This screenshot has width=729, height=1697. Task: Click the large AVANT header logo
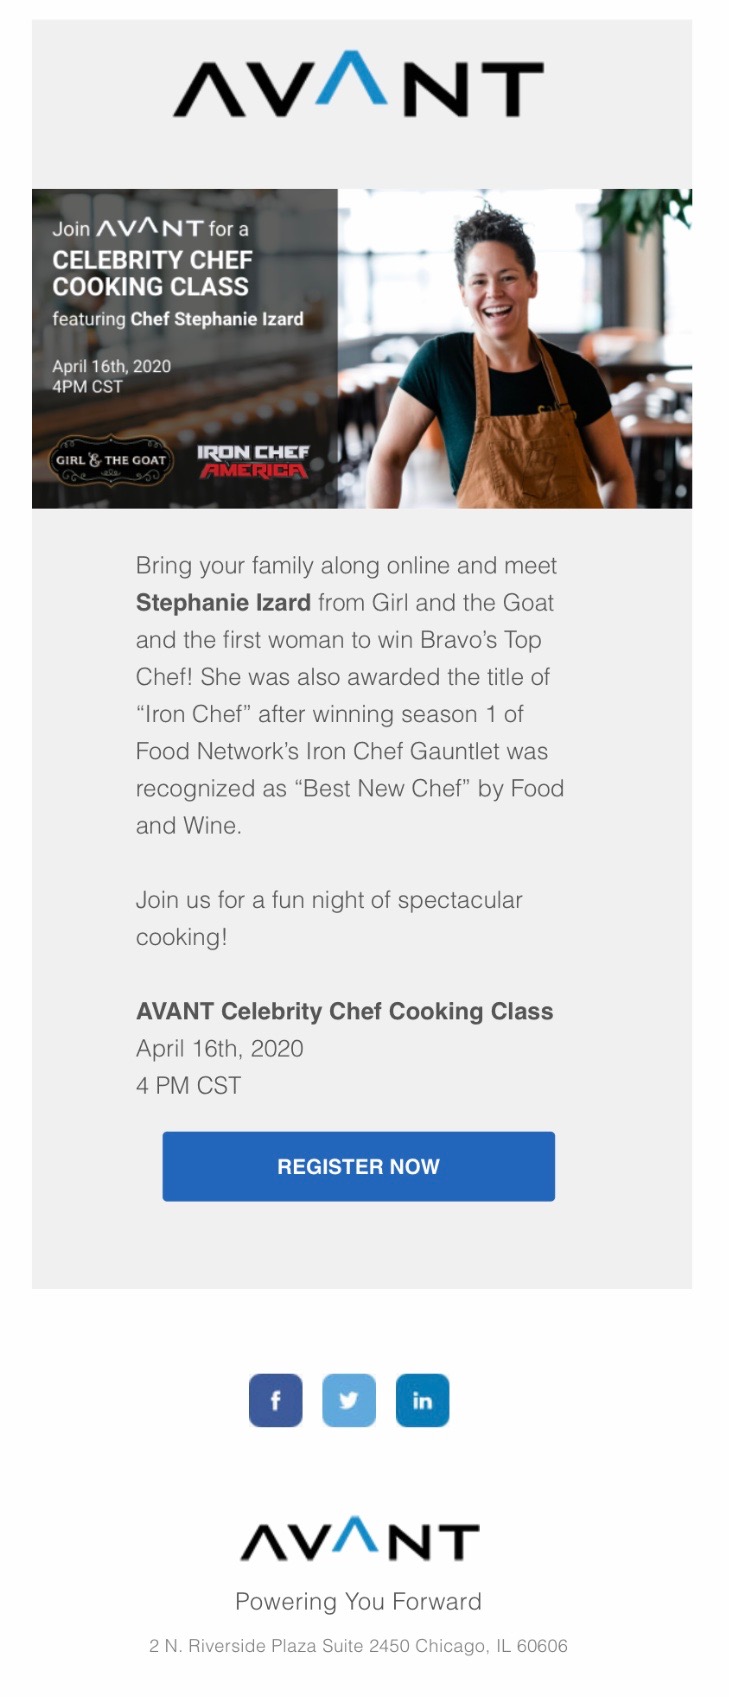click(x=358, y=87)
